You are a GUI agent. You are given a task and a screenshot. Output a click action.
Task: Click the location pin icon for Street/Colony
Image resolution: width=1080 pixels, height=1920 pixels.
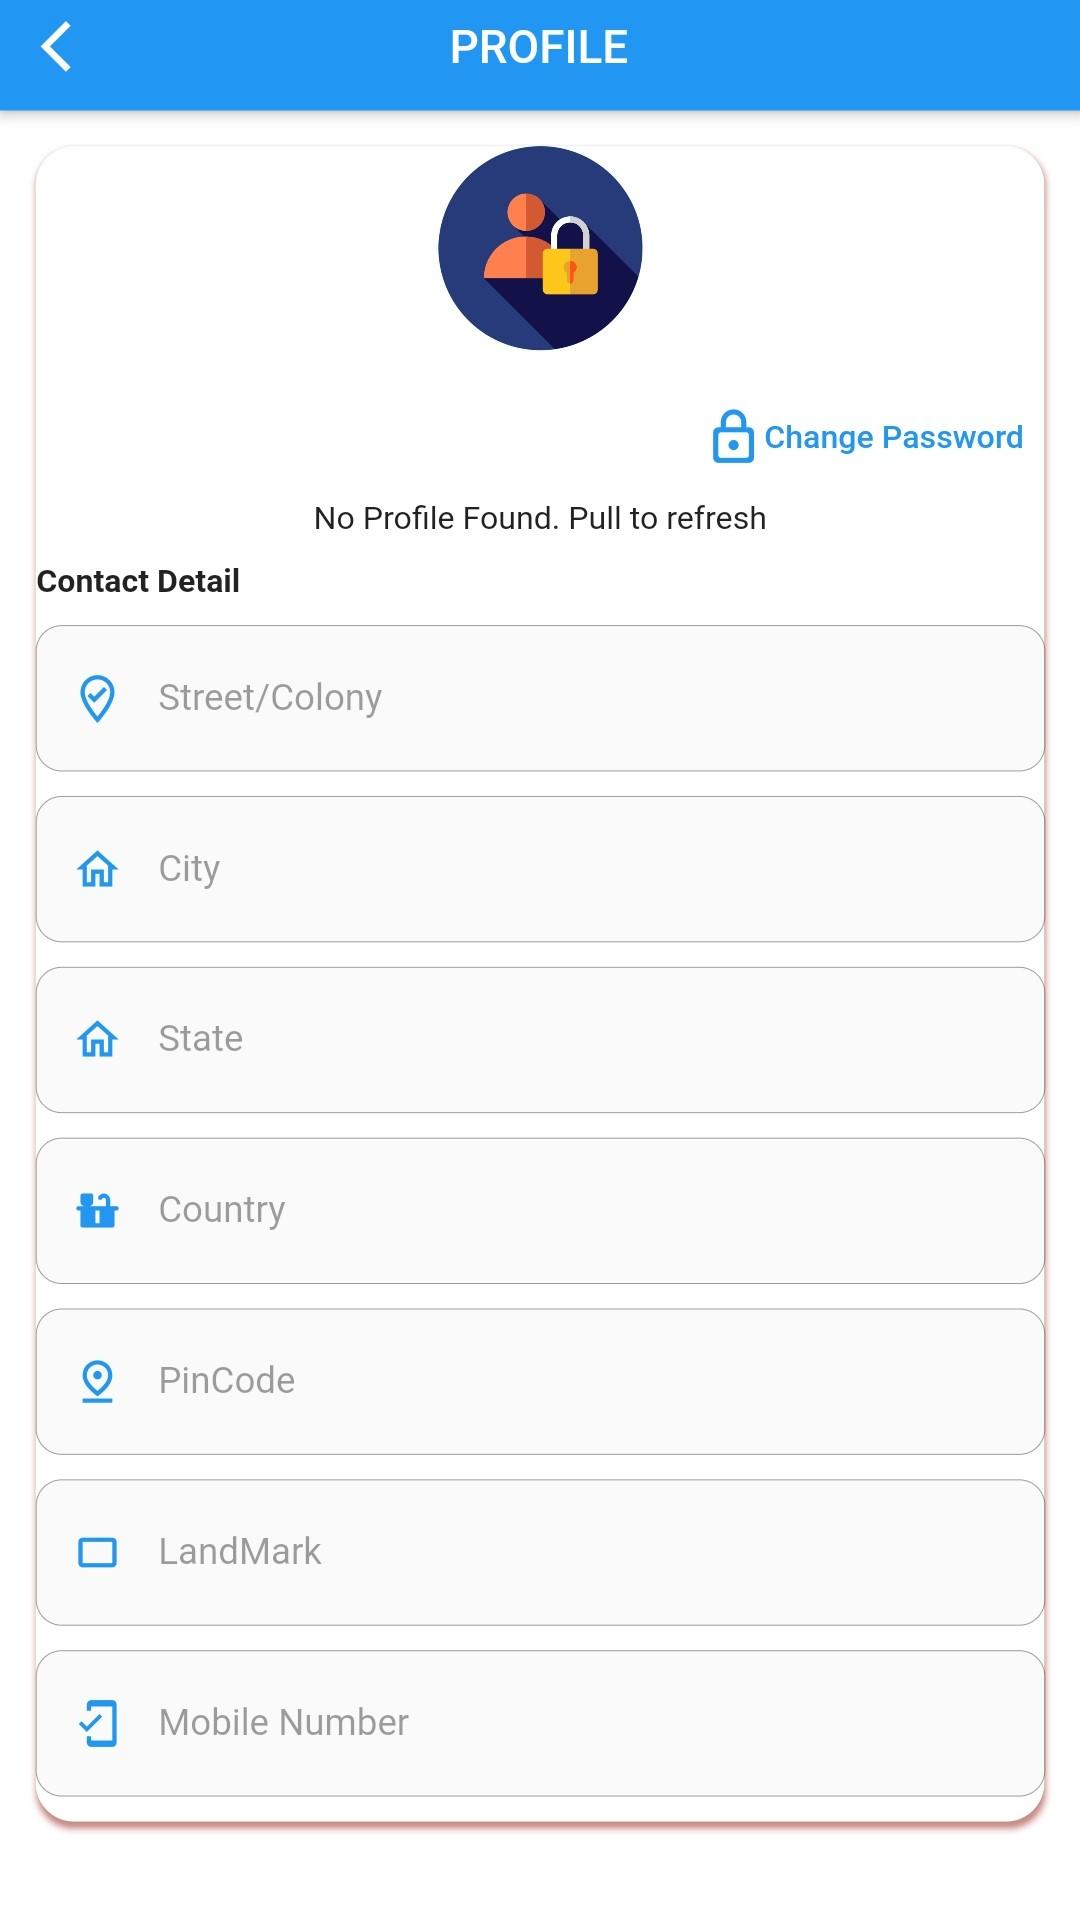[97, 698]
